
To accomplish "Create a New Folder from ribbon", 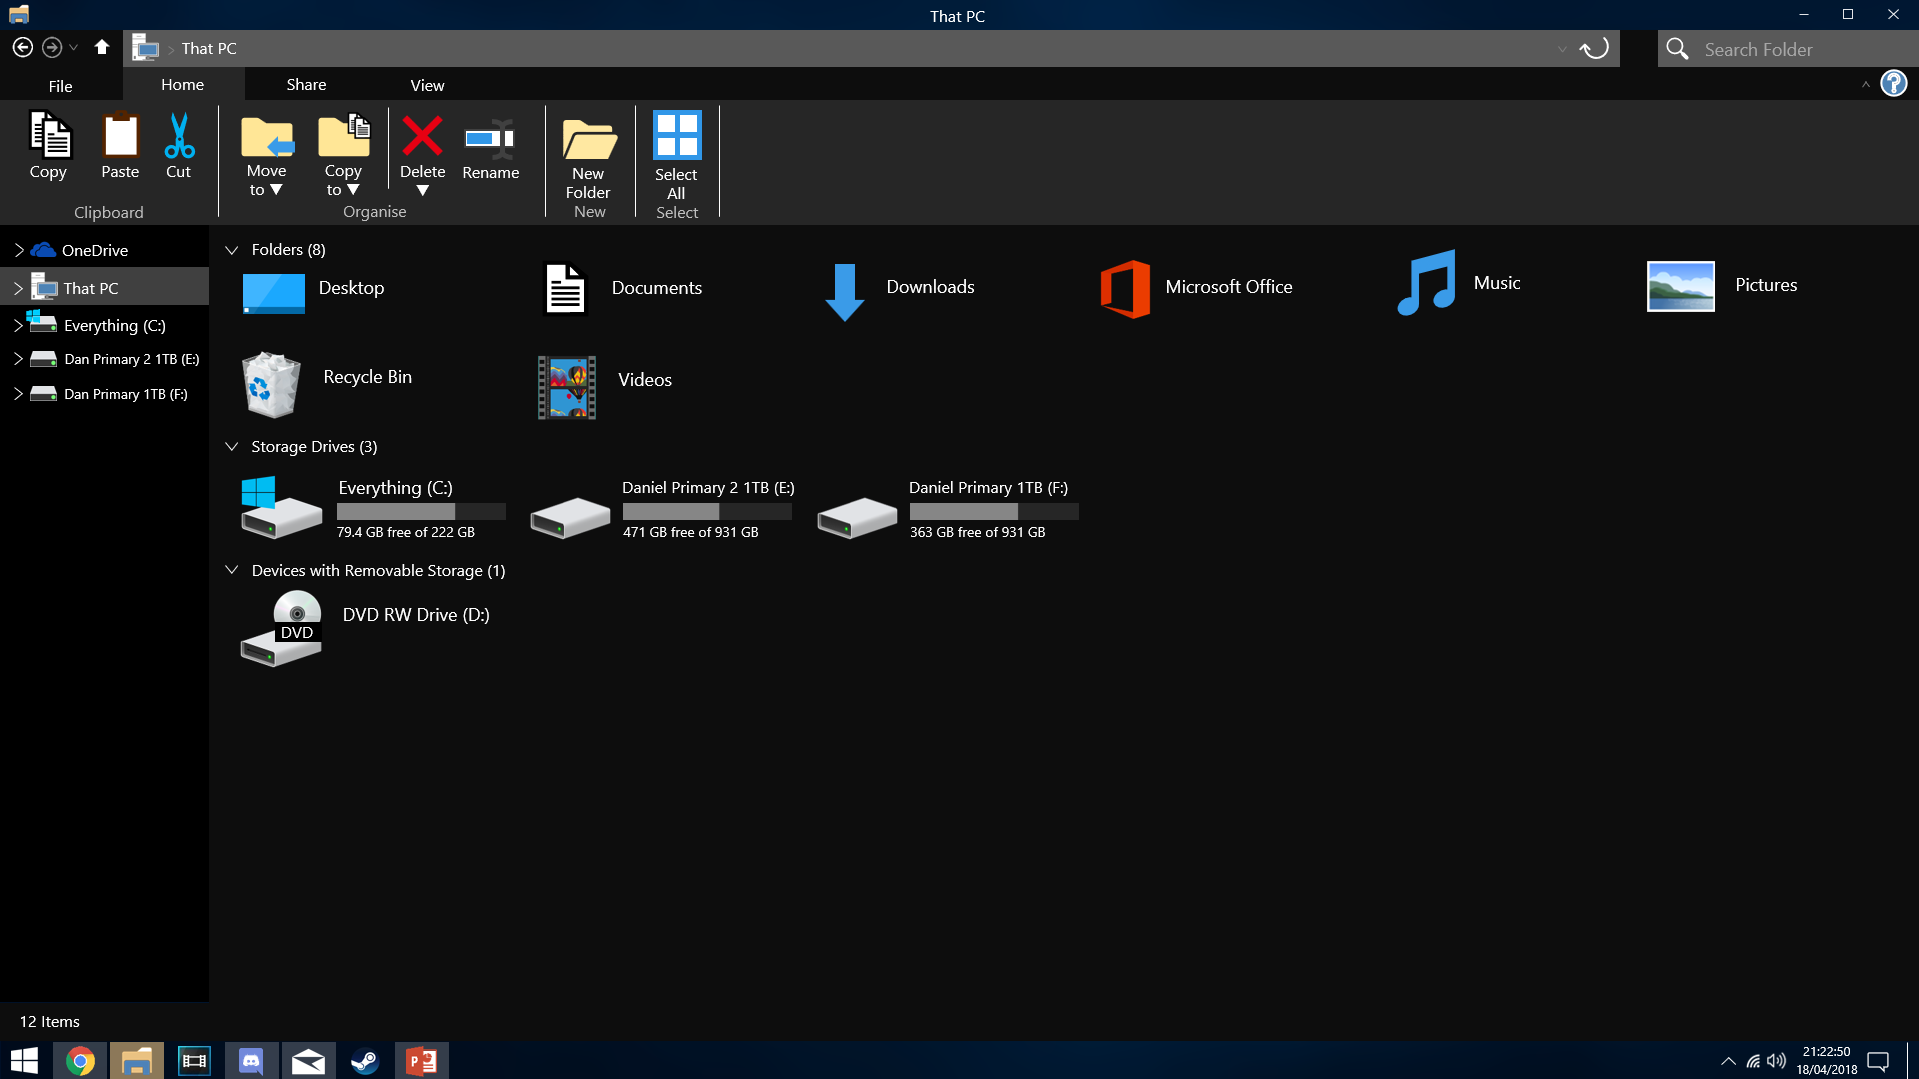I will click(588, 141).
